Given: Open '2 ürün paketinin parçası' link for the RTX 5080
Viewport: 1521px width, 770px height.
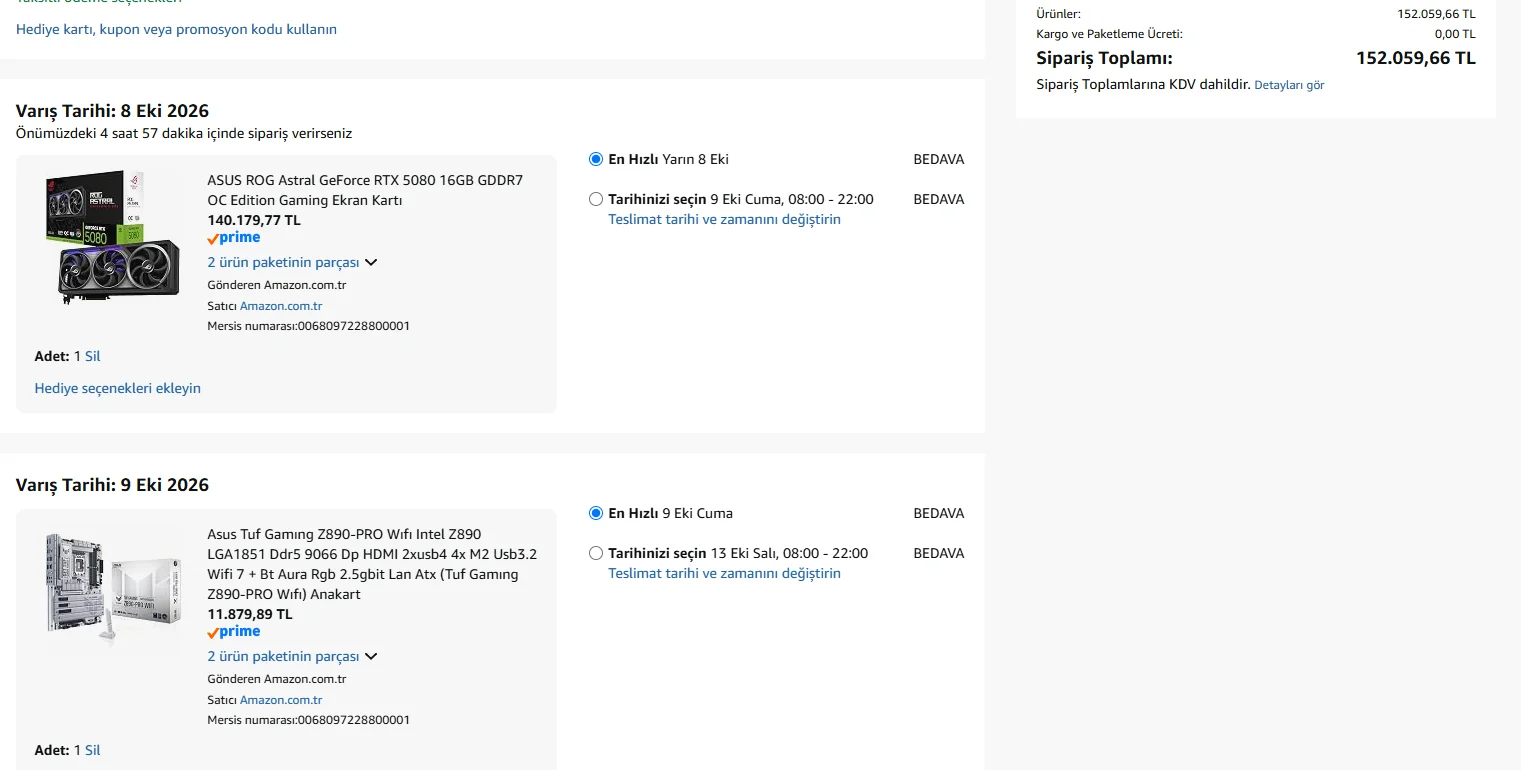Looking at the screenshot, I should 283,262.
